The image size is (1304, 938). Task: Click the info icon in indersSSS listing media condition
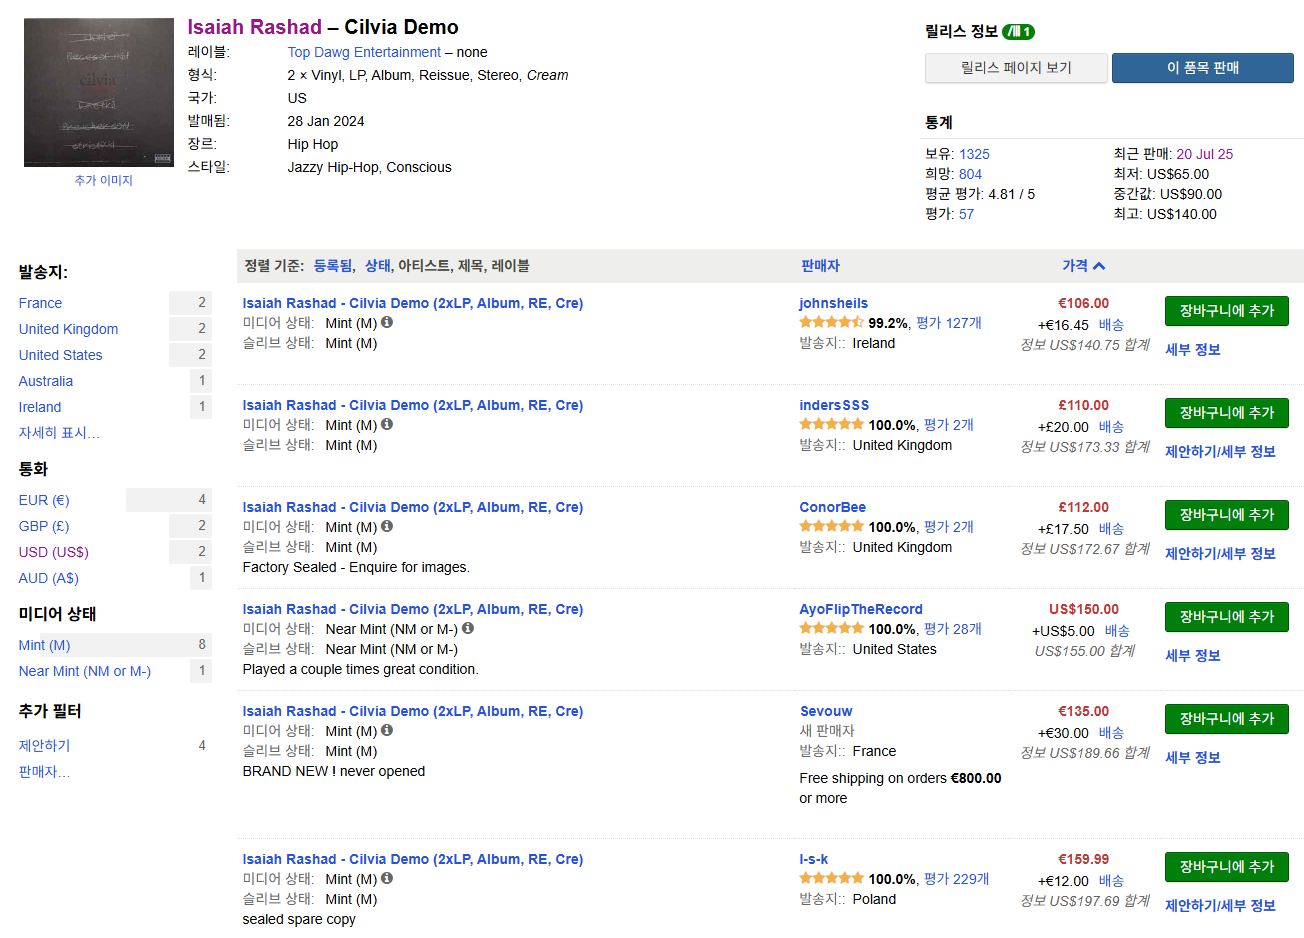coord(387,424)
